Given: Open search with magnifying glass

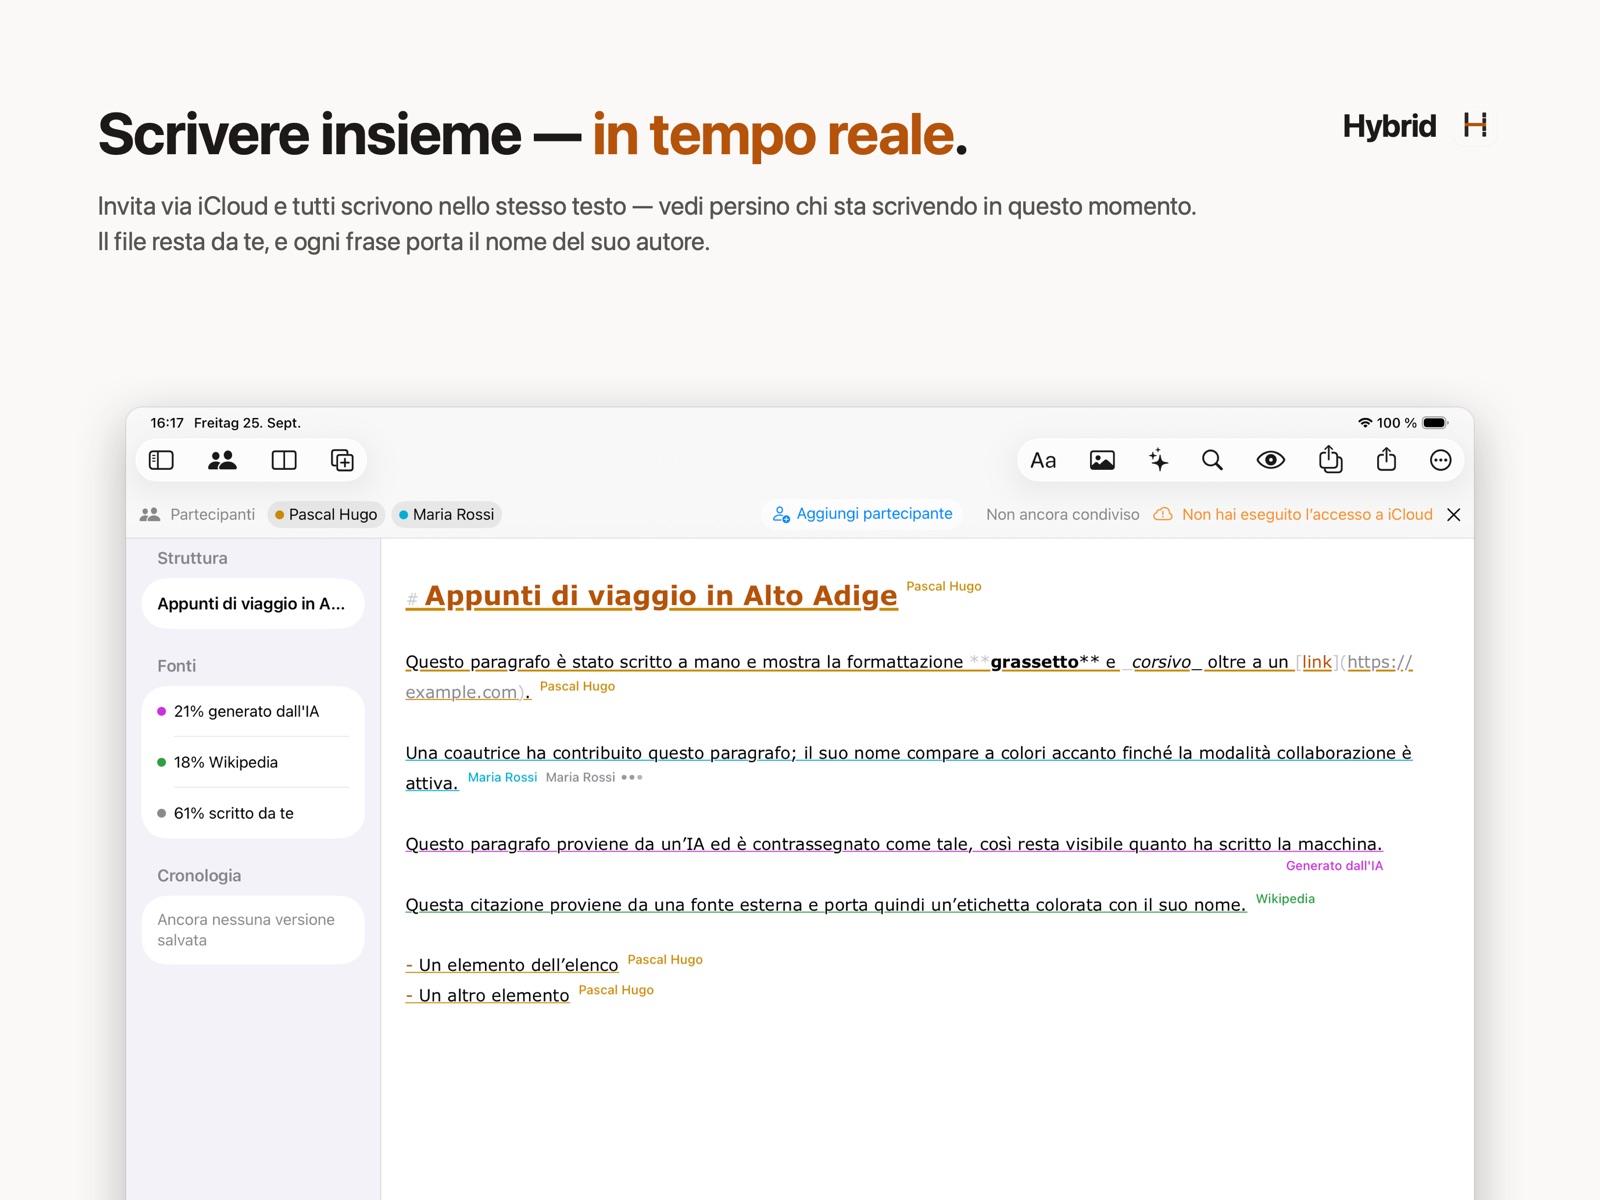Looking at the screenshot, I should click(x=1212, y=460).
